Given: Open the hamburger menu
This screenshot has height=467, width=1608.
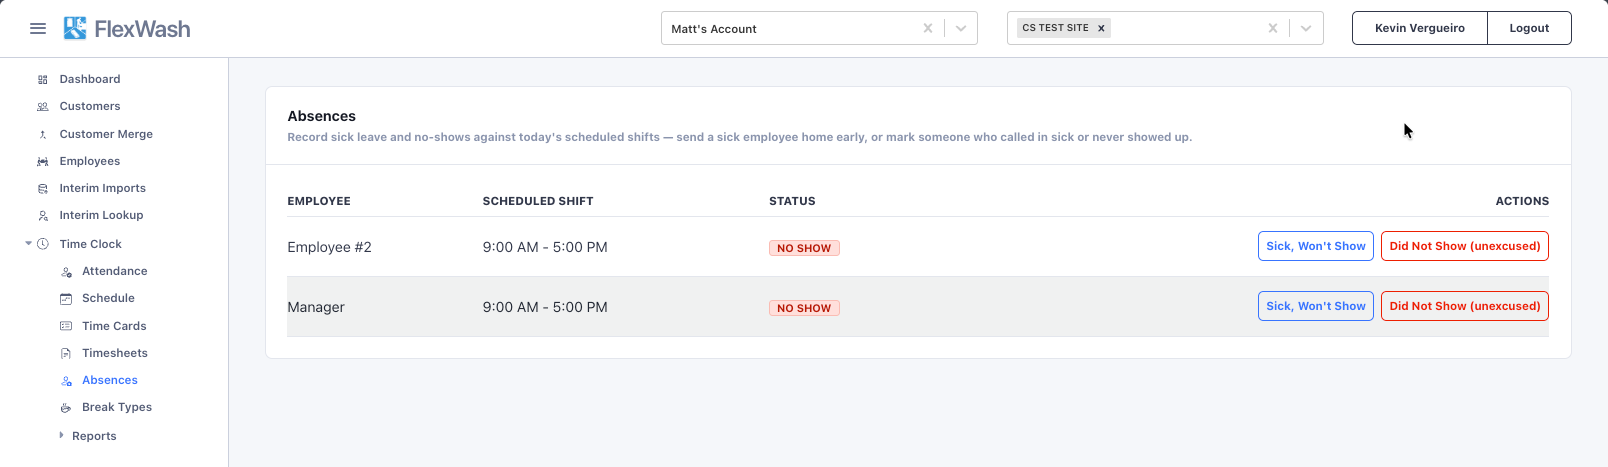Looking at the screenshot, I should (38, 29).
